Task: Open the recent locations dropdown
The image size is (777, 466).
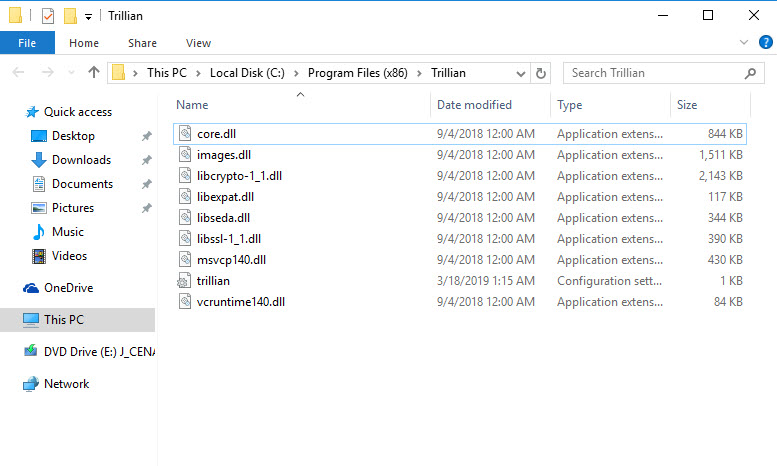Action: coord(71,73)
